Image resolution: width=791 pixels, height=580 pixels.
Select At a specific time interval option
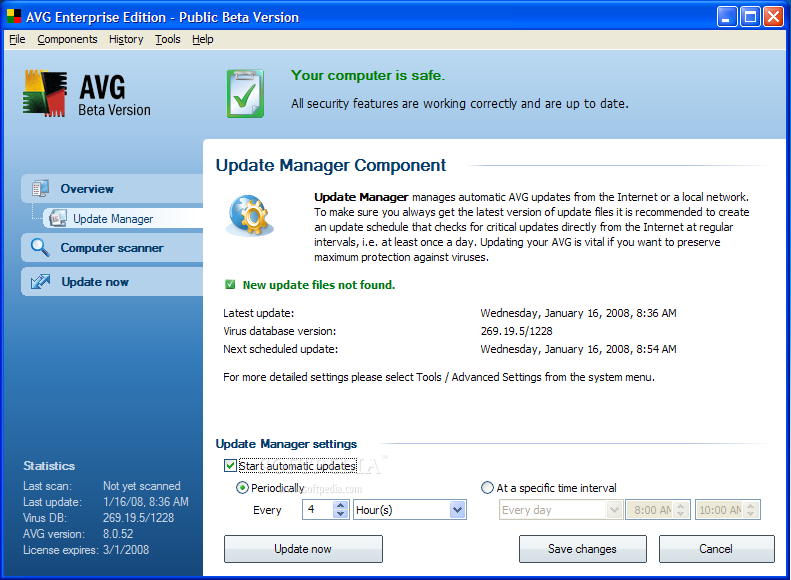coord(487,488)
